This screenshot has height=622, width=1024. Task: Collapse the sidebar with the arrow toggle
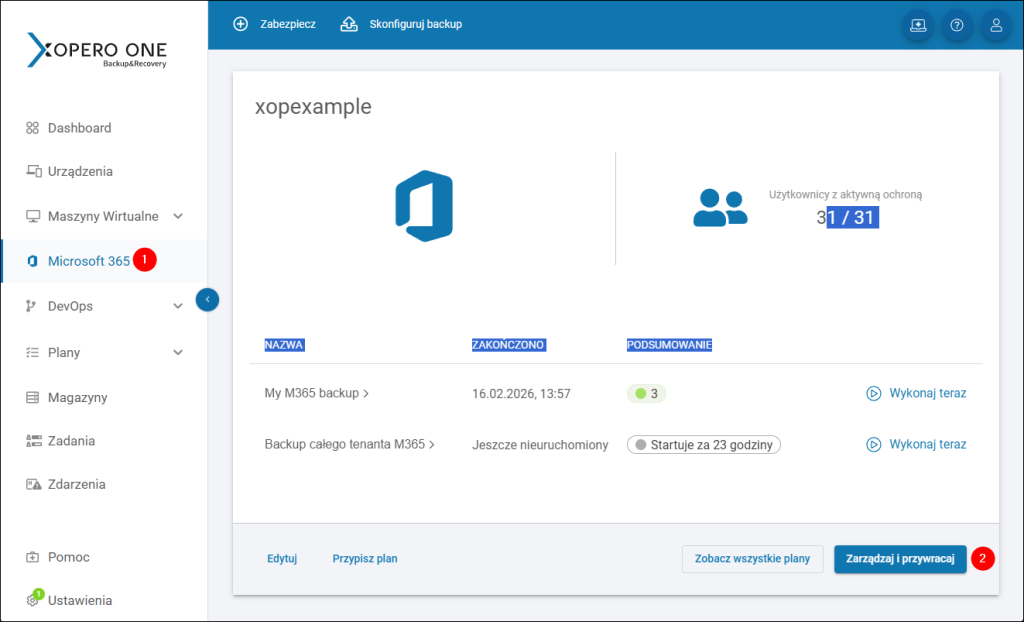[x=207, y=299]
